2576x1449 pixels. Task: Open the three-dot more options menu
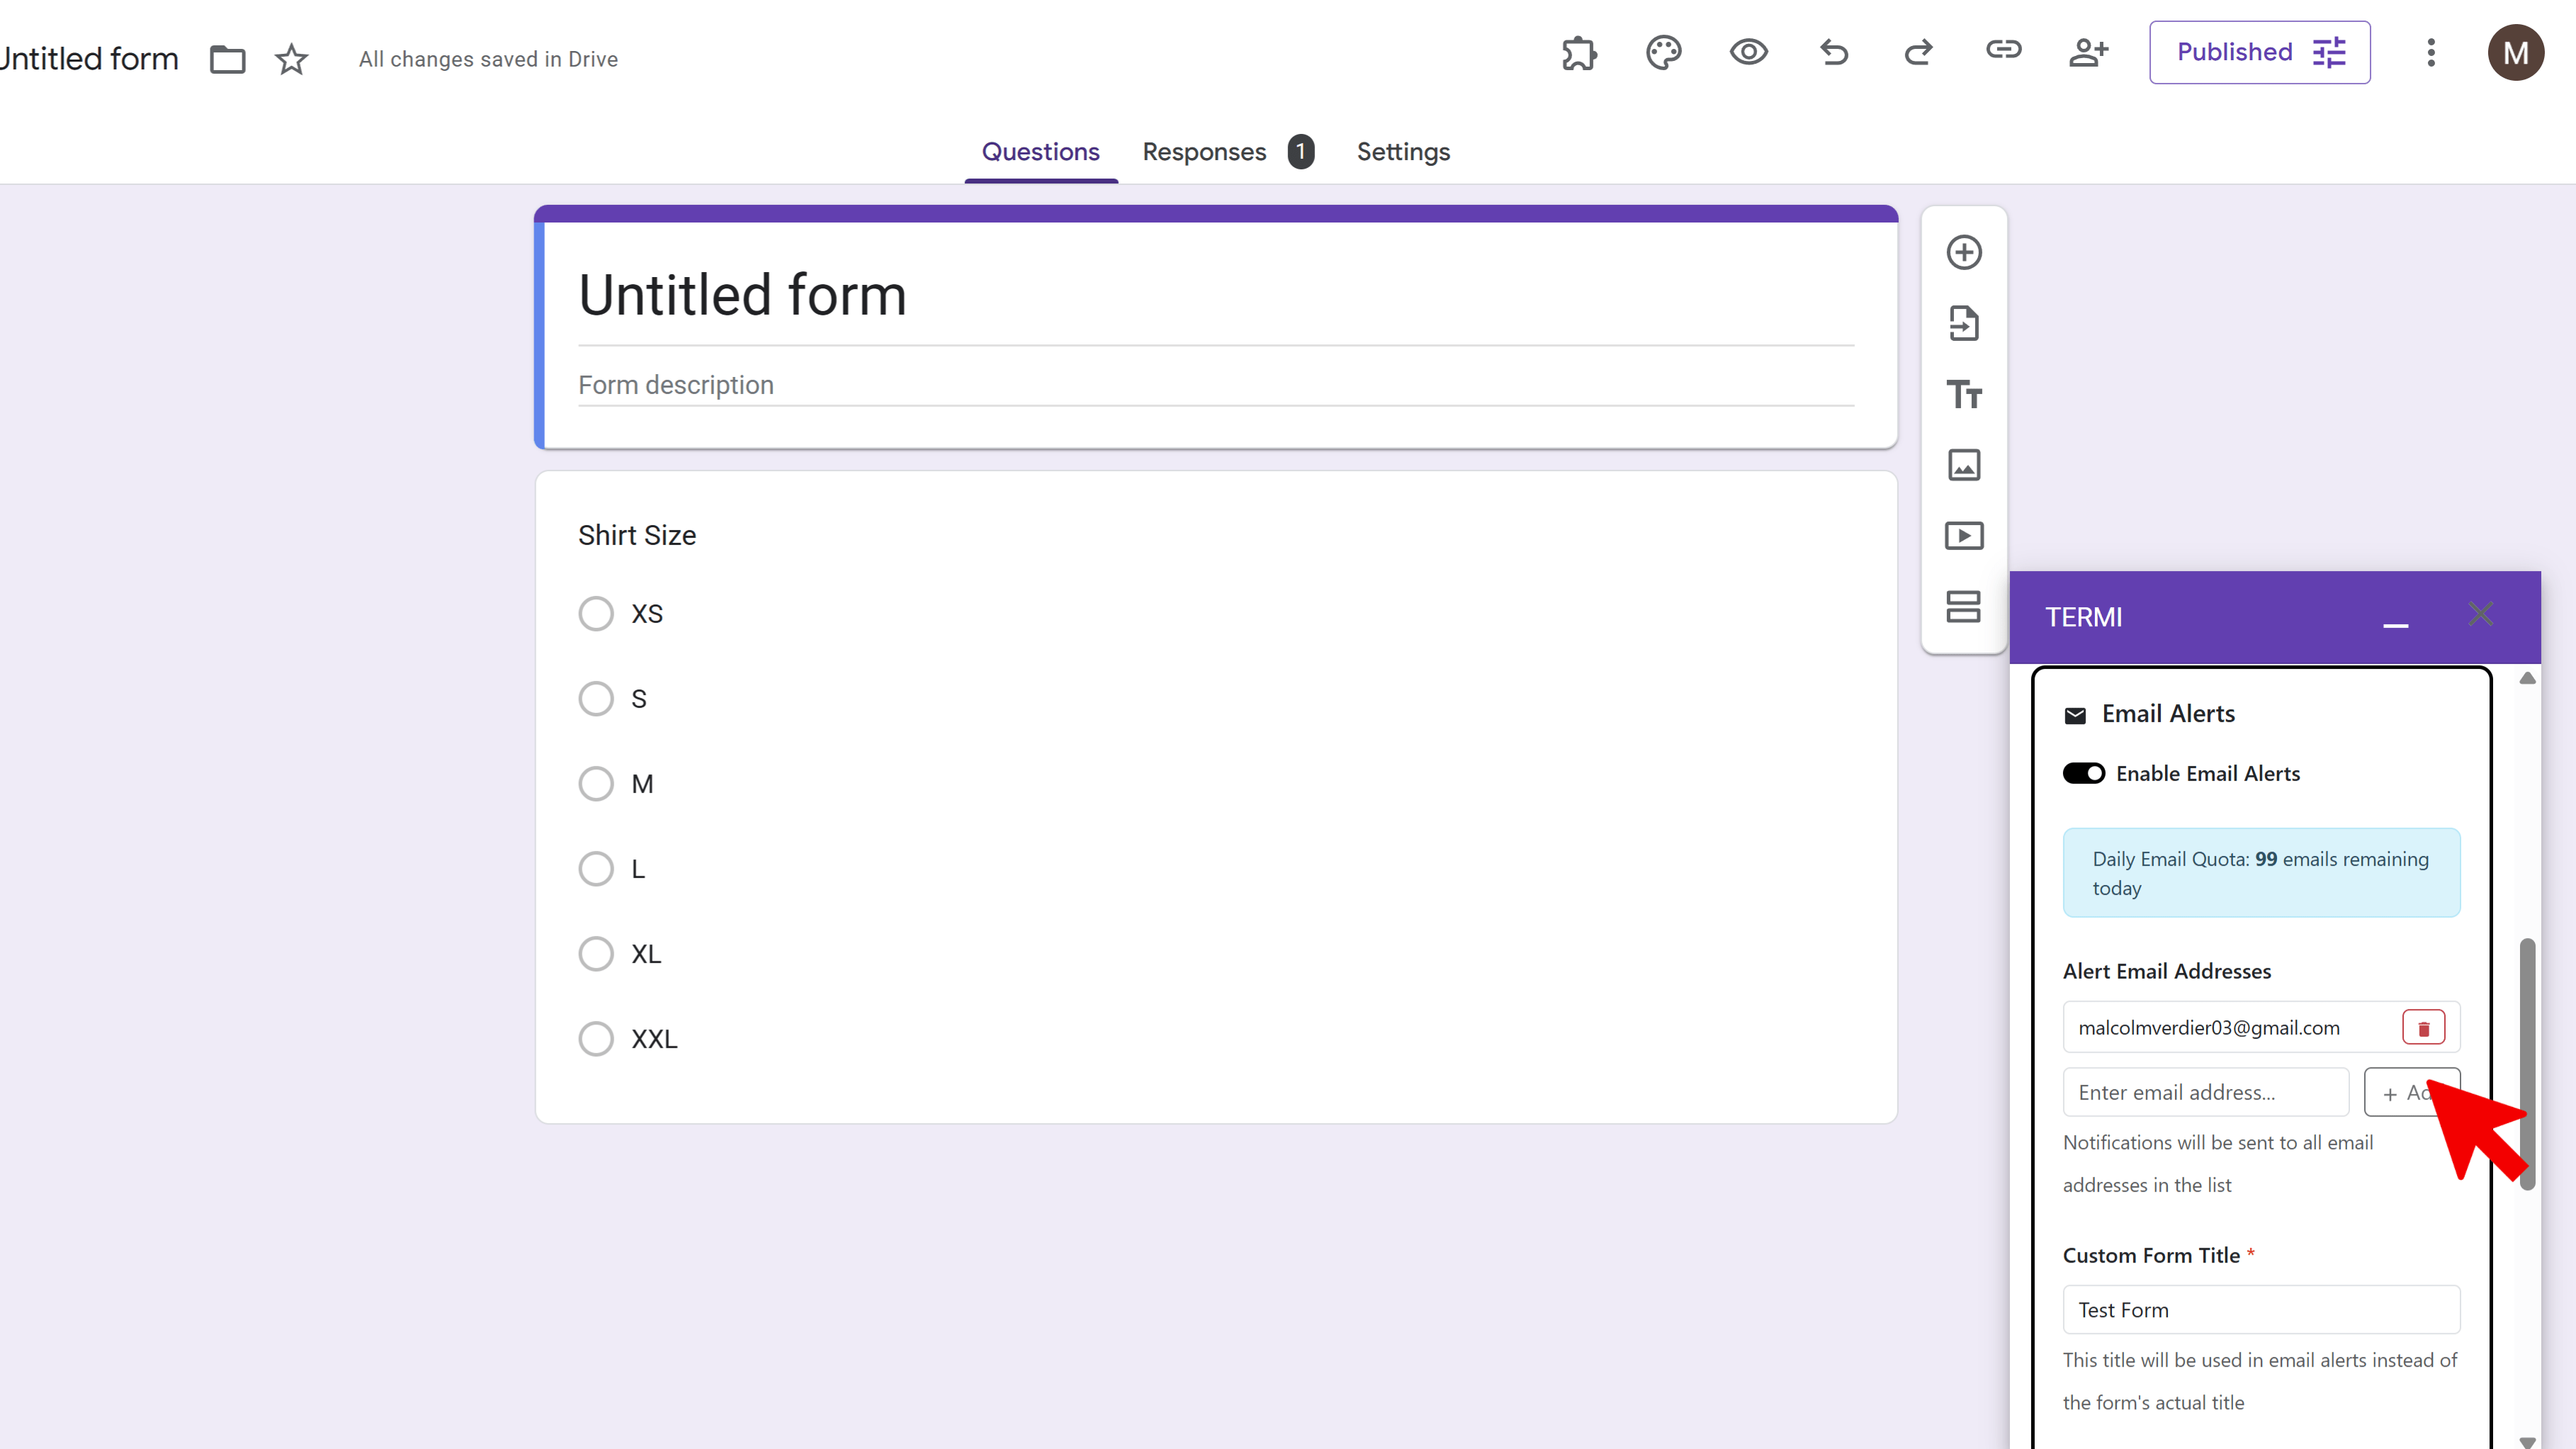[2431, 53]
